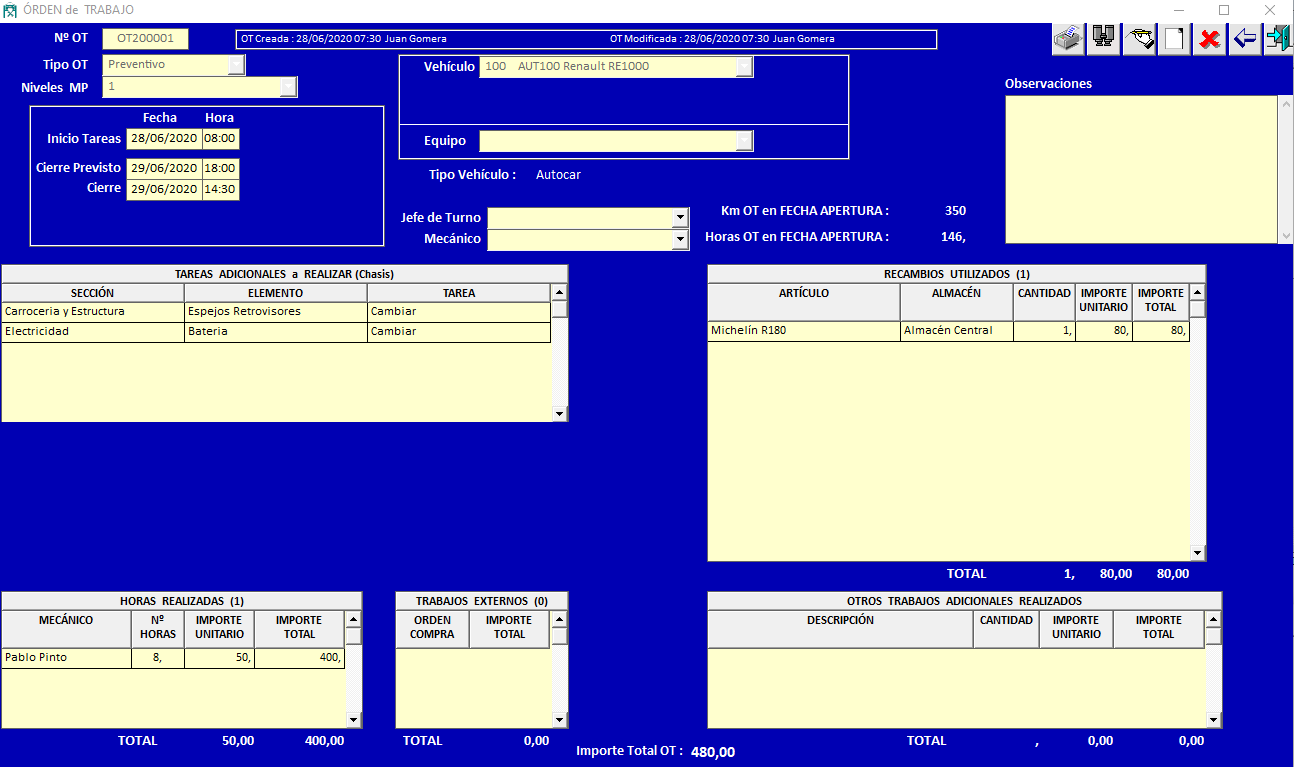Click the Inicio Tareas hour 08:00
This screenshot has height=767, width=1294.
pos(221,139)
